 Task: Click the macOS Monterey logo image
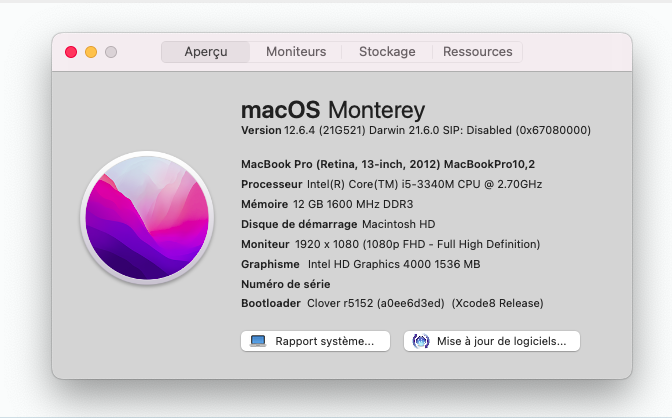click(x=147, y=218)
